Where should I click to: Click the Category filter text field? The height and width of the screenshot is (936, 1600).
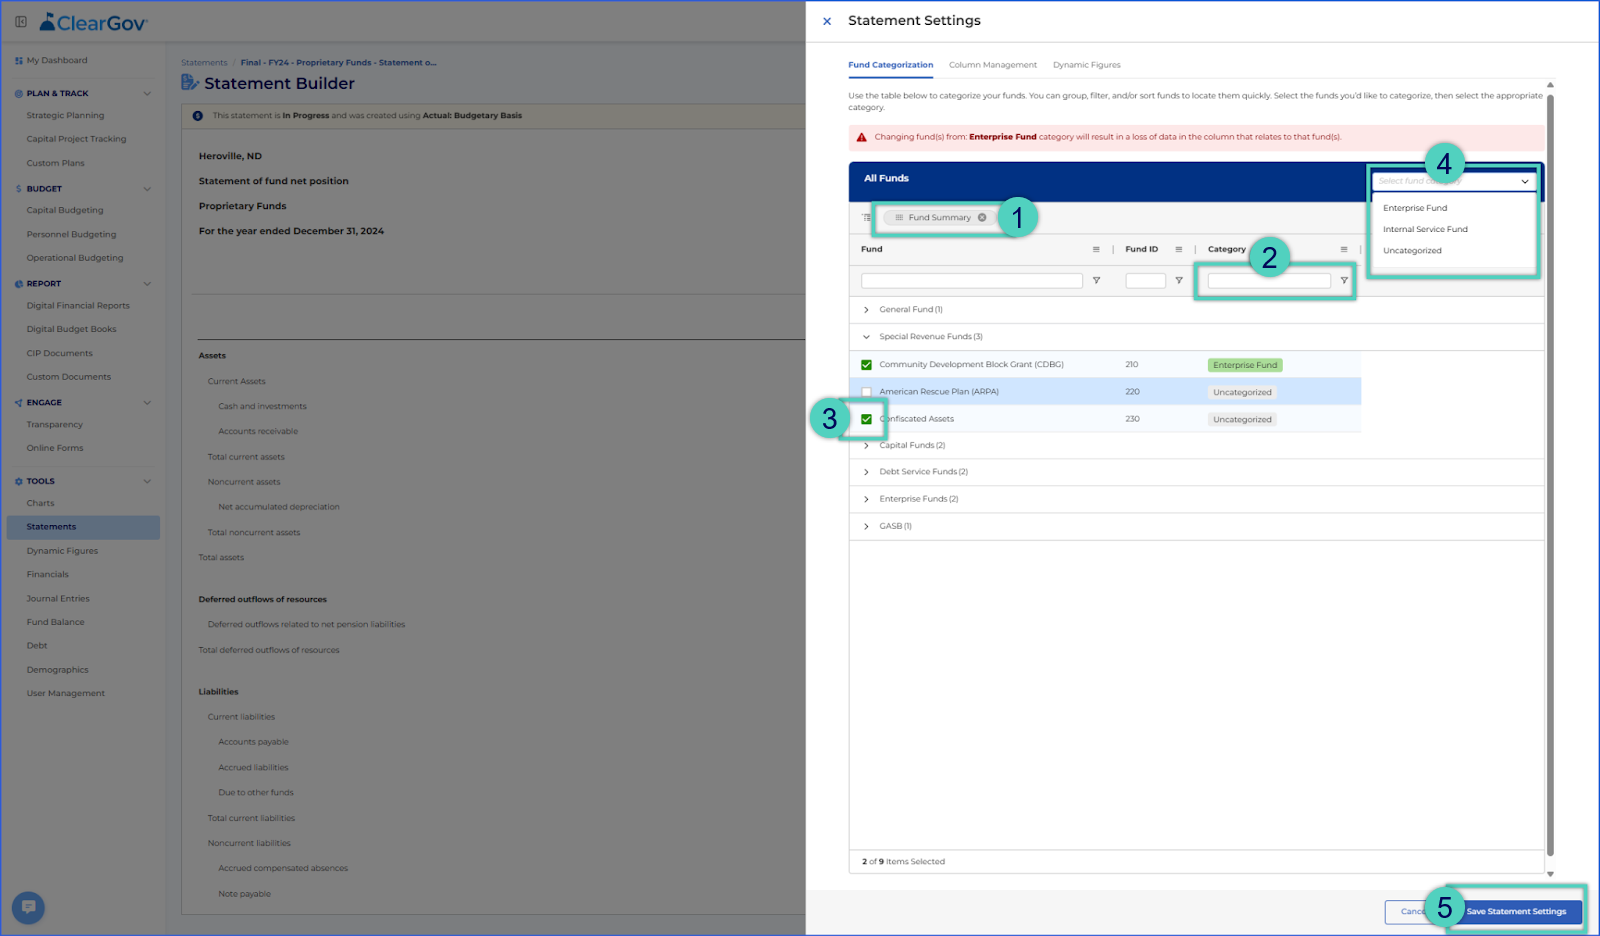click(x=1269, y=281)
